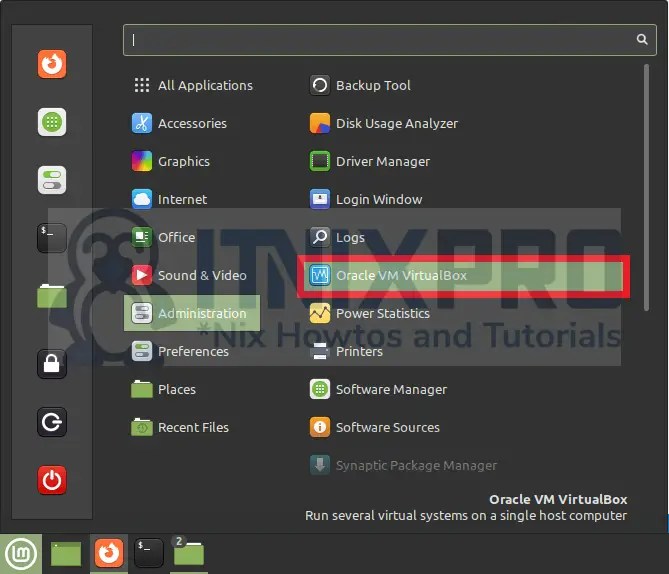
Task: Click the Lock Screen padlock icon
Action: (52, 364)
